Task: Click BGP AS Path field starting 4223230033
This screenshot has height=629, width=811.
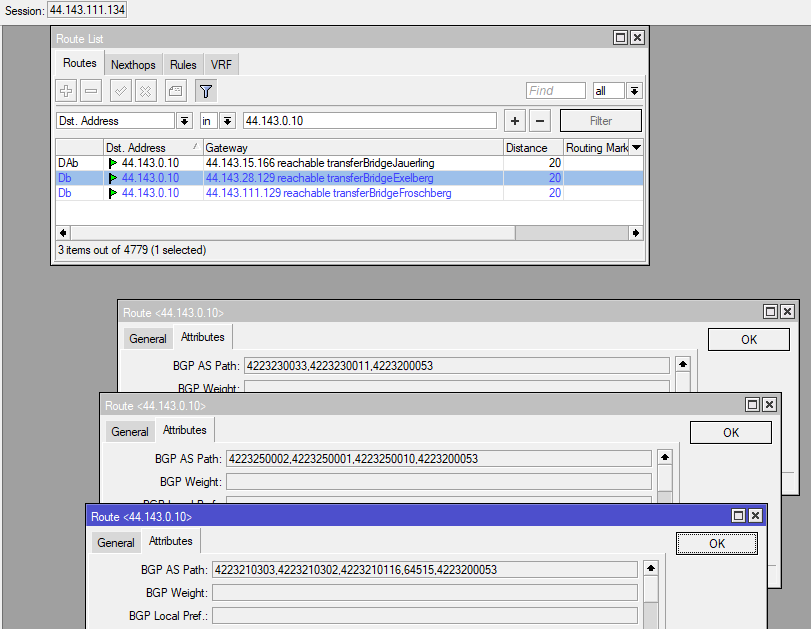Action: 457,366
